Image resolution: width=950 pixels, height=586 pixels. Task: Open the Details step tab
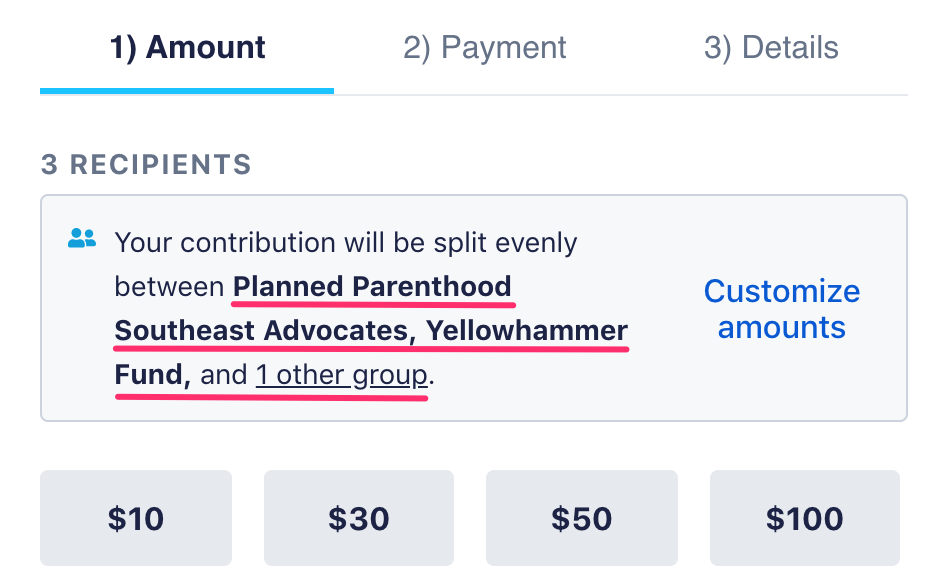(771, 48)
